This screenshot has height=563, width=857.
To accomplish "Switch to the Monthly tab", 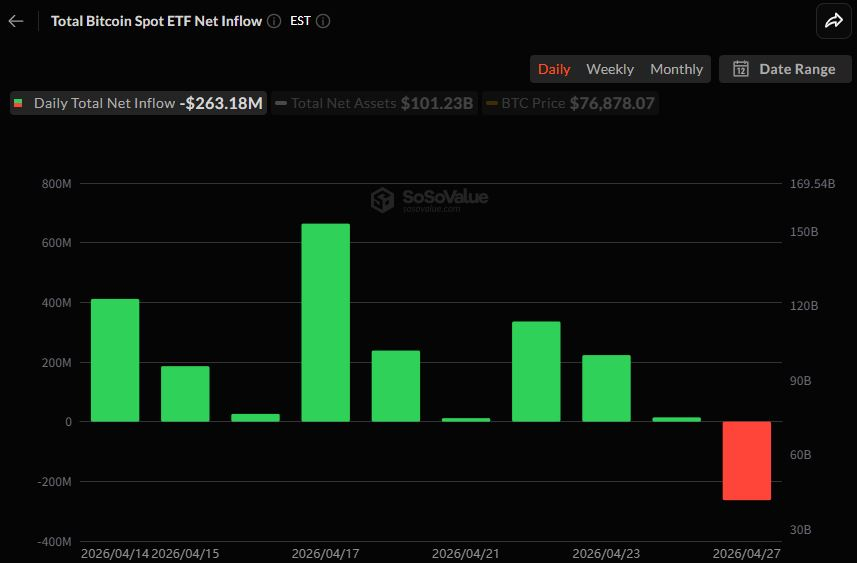I will tap(676, 69).
